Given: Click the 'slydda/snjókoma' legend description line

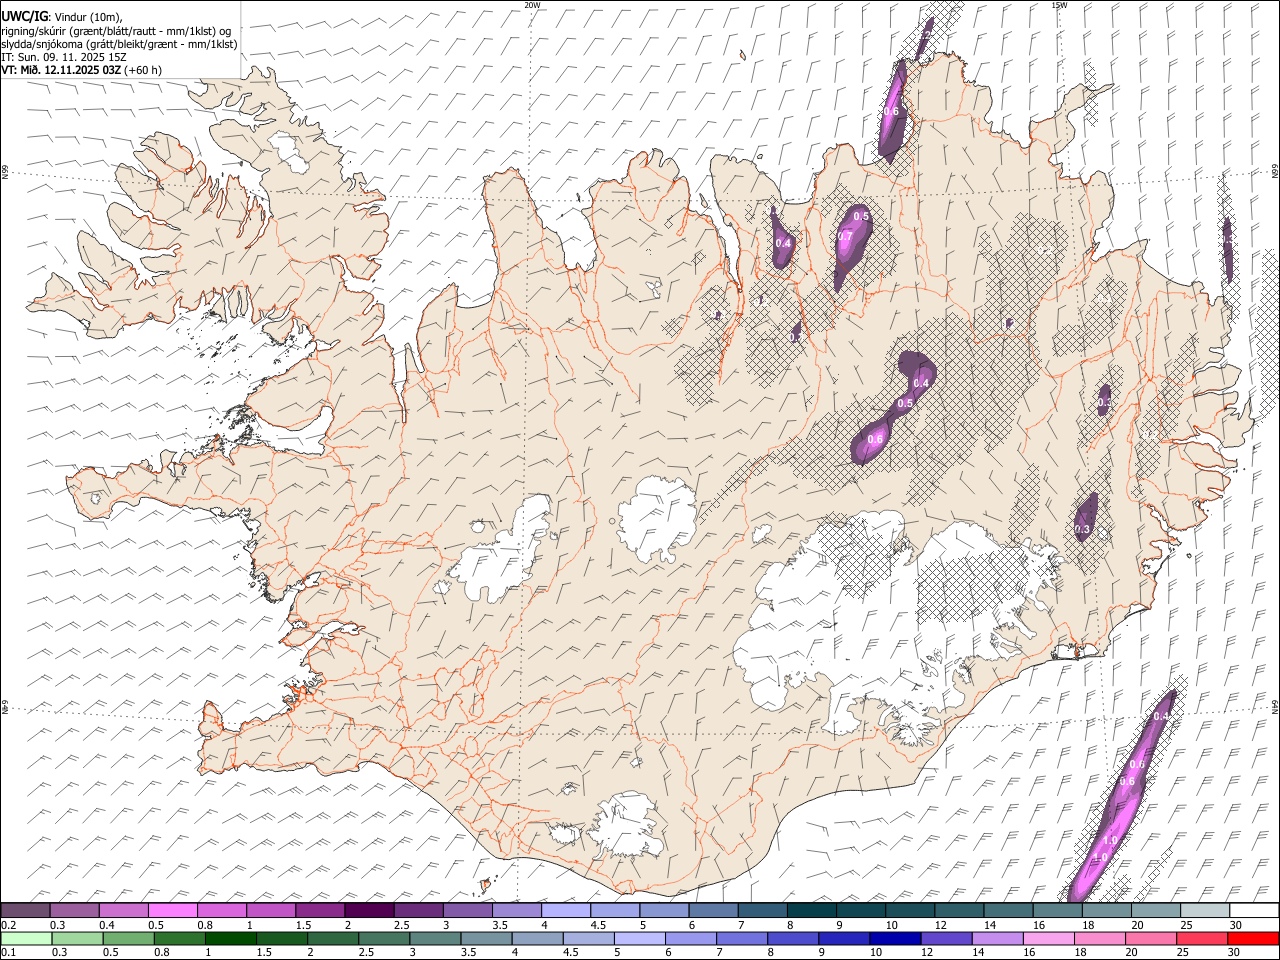Looking at the screenshot, I should 119,44.
